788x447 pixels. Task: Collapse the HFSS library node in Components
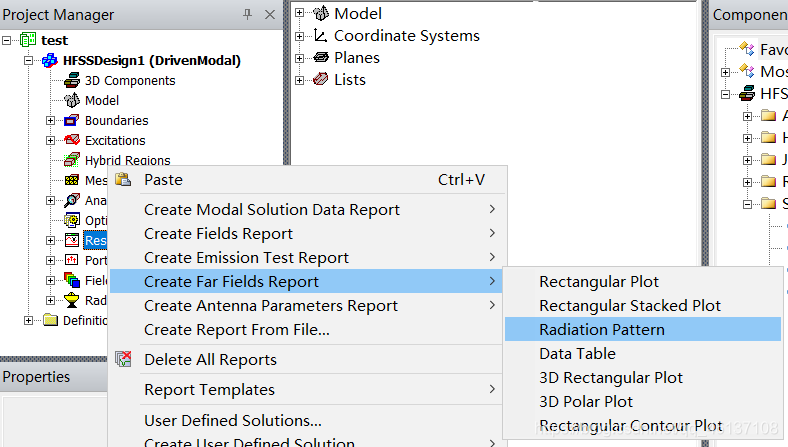725,94
